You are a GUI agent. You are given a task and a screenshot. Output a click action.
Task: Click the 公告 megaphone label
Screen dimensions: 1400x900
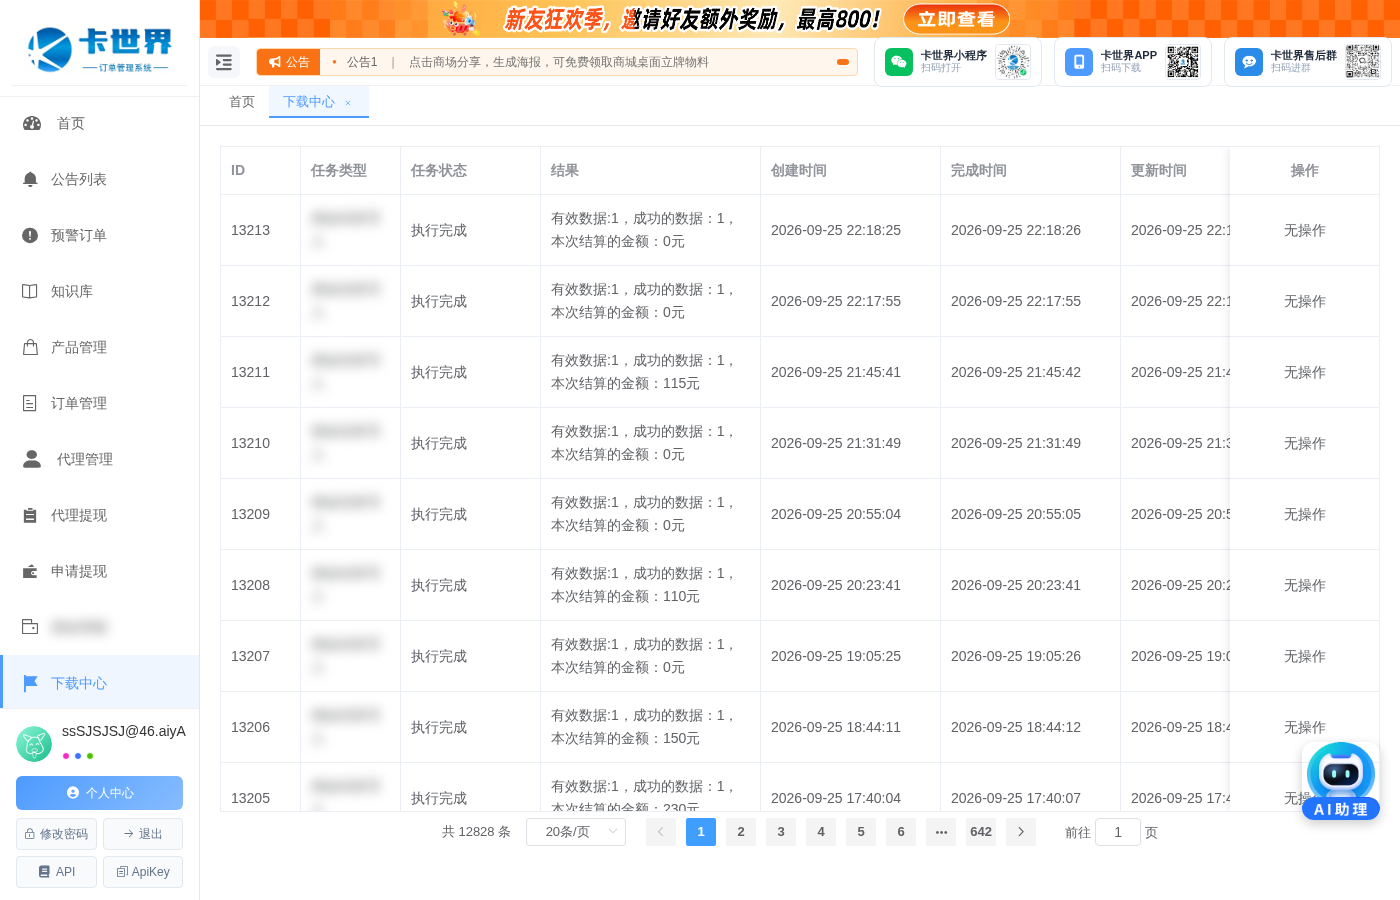point(289,62)
